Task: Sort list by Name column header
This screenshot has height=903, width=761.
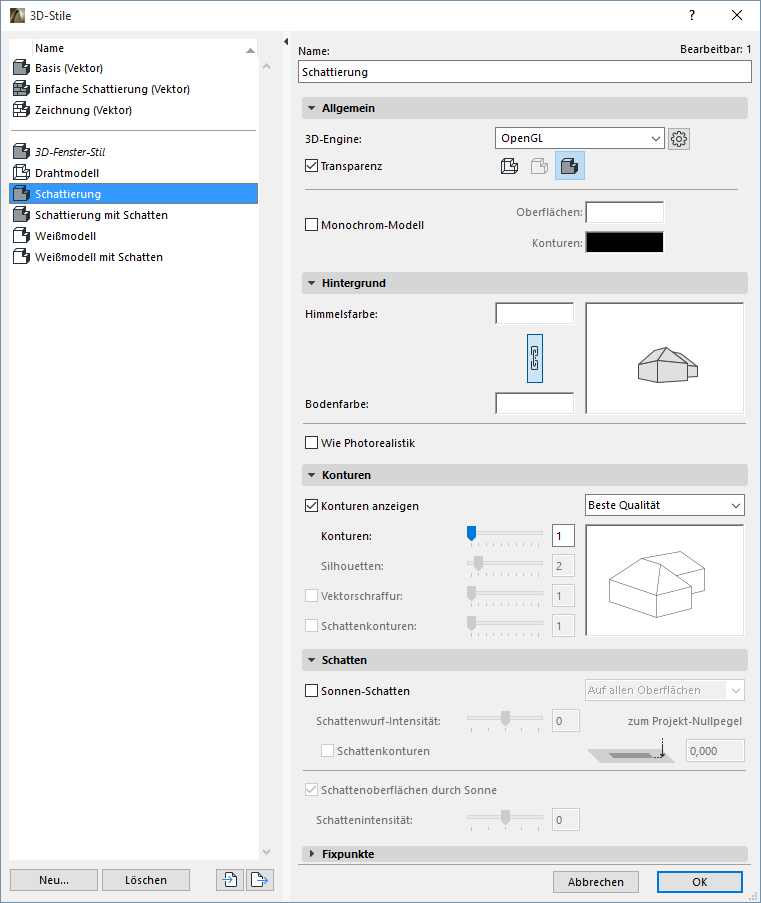Action: coord(144,48)
